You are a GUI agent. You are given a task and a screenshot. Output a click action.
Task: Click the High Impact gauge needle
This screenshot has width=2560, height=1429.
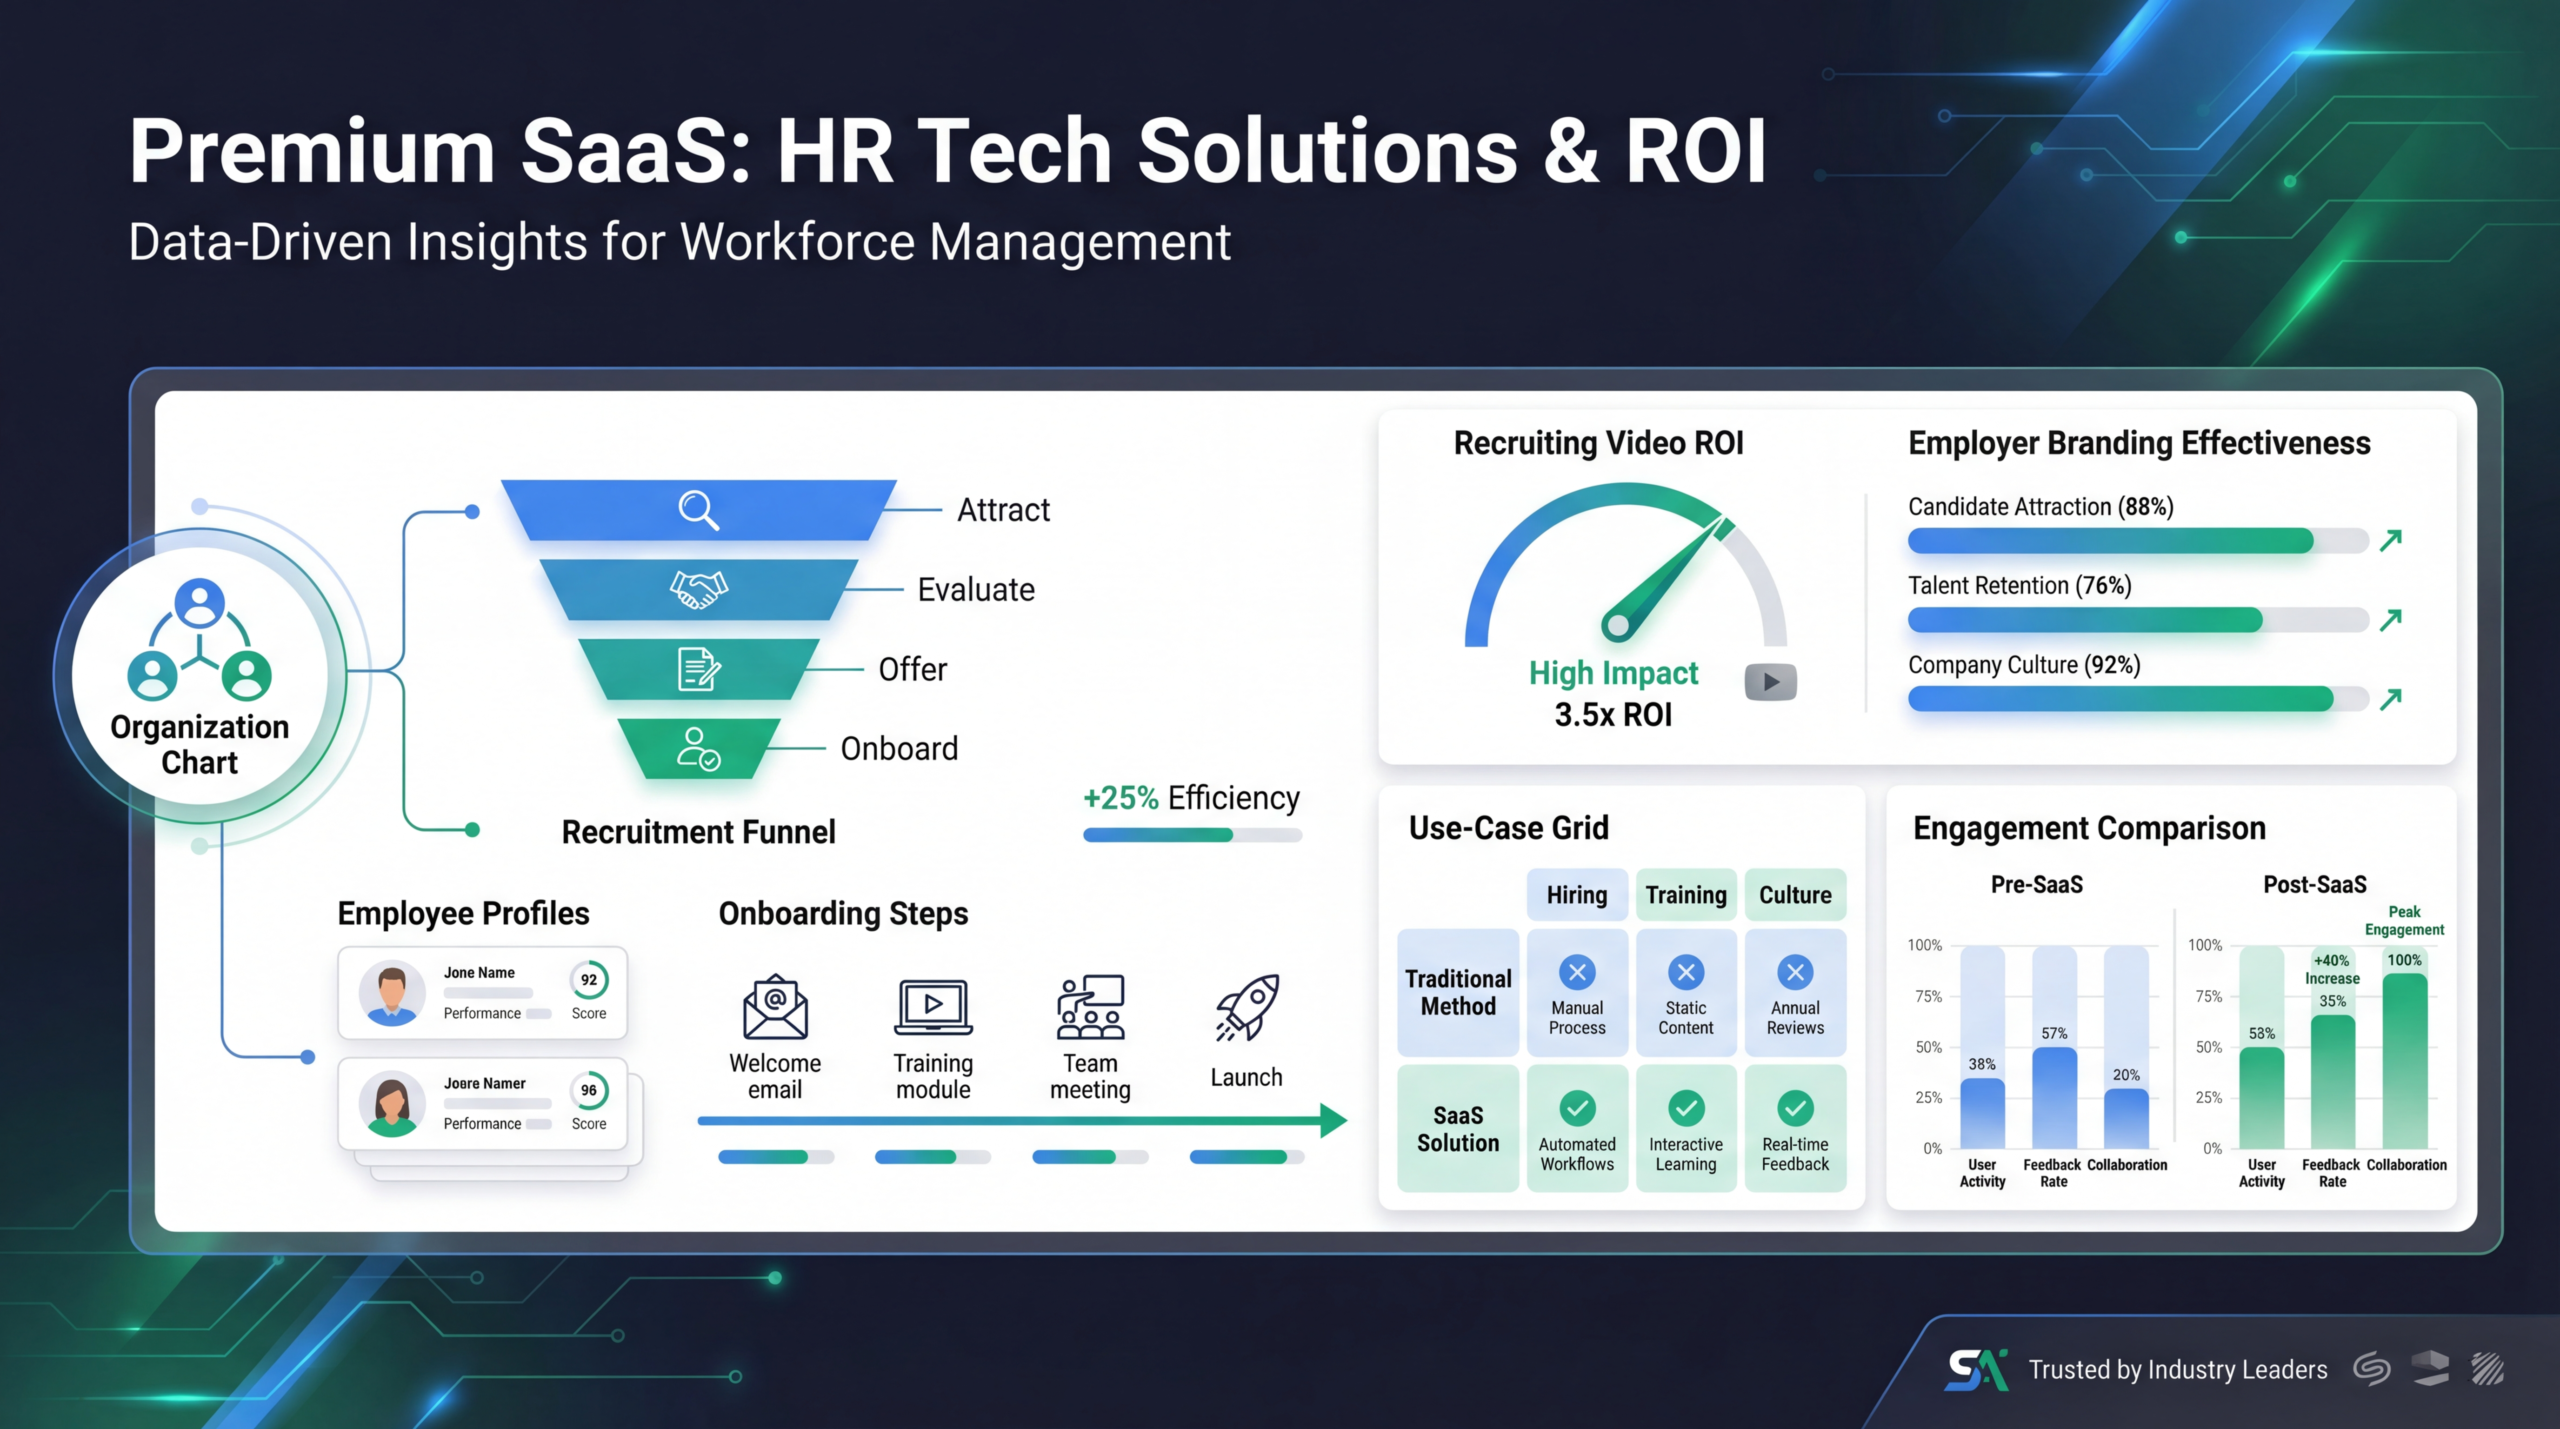(x=1668, y=580)
